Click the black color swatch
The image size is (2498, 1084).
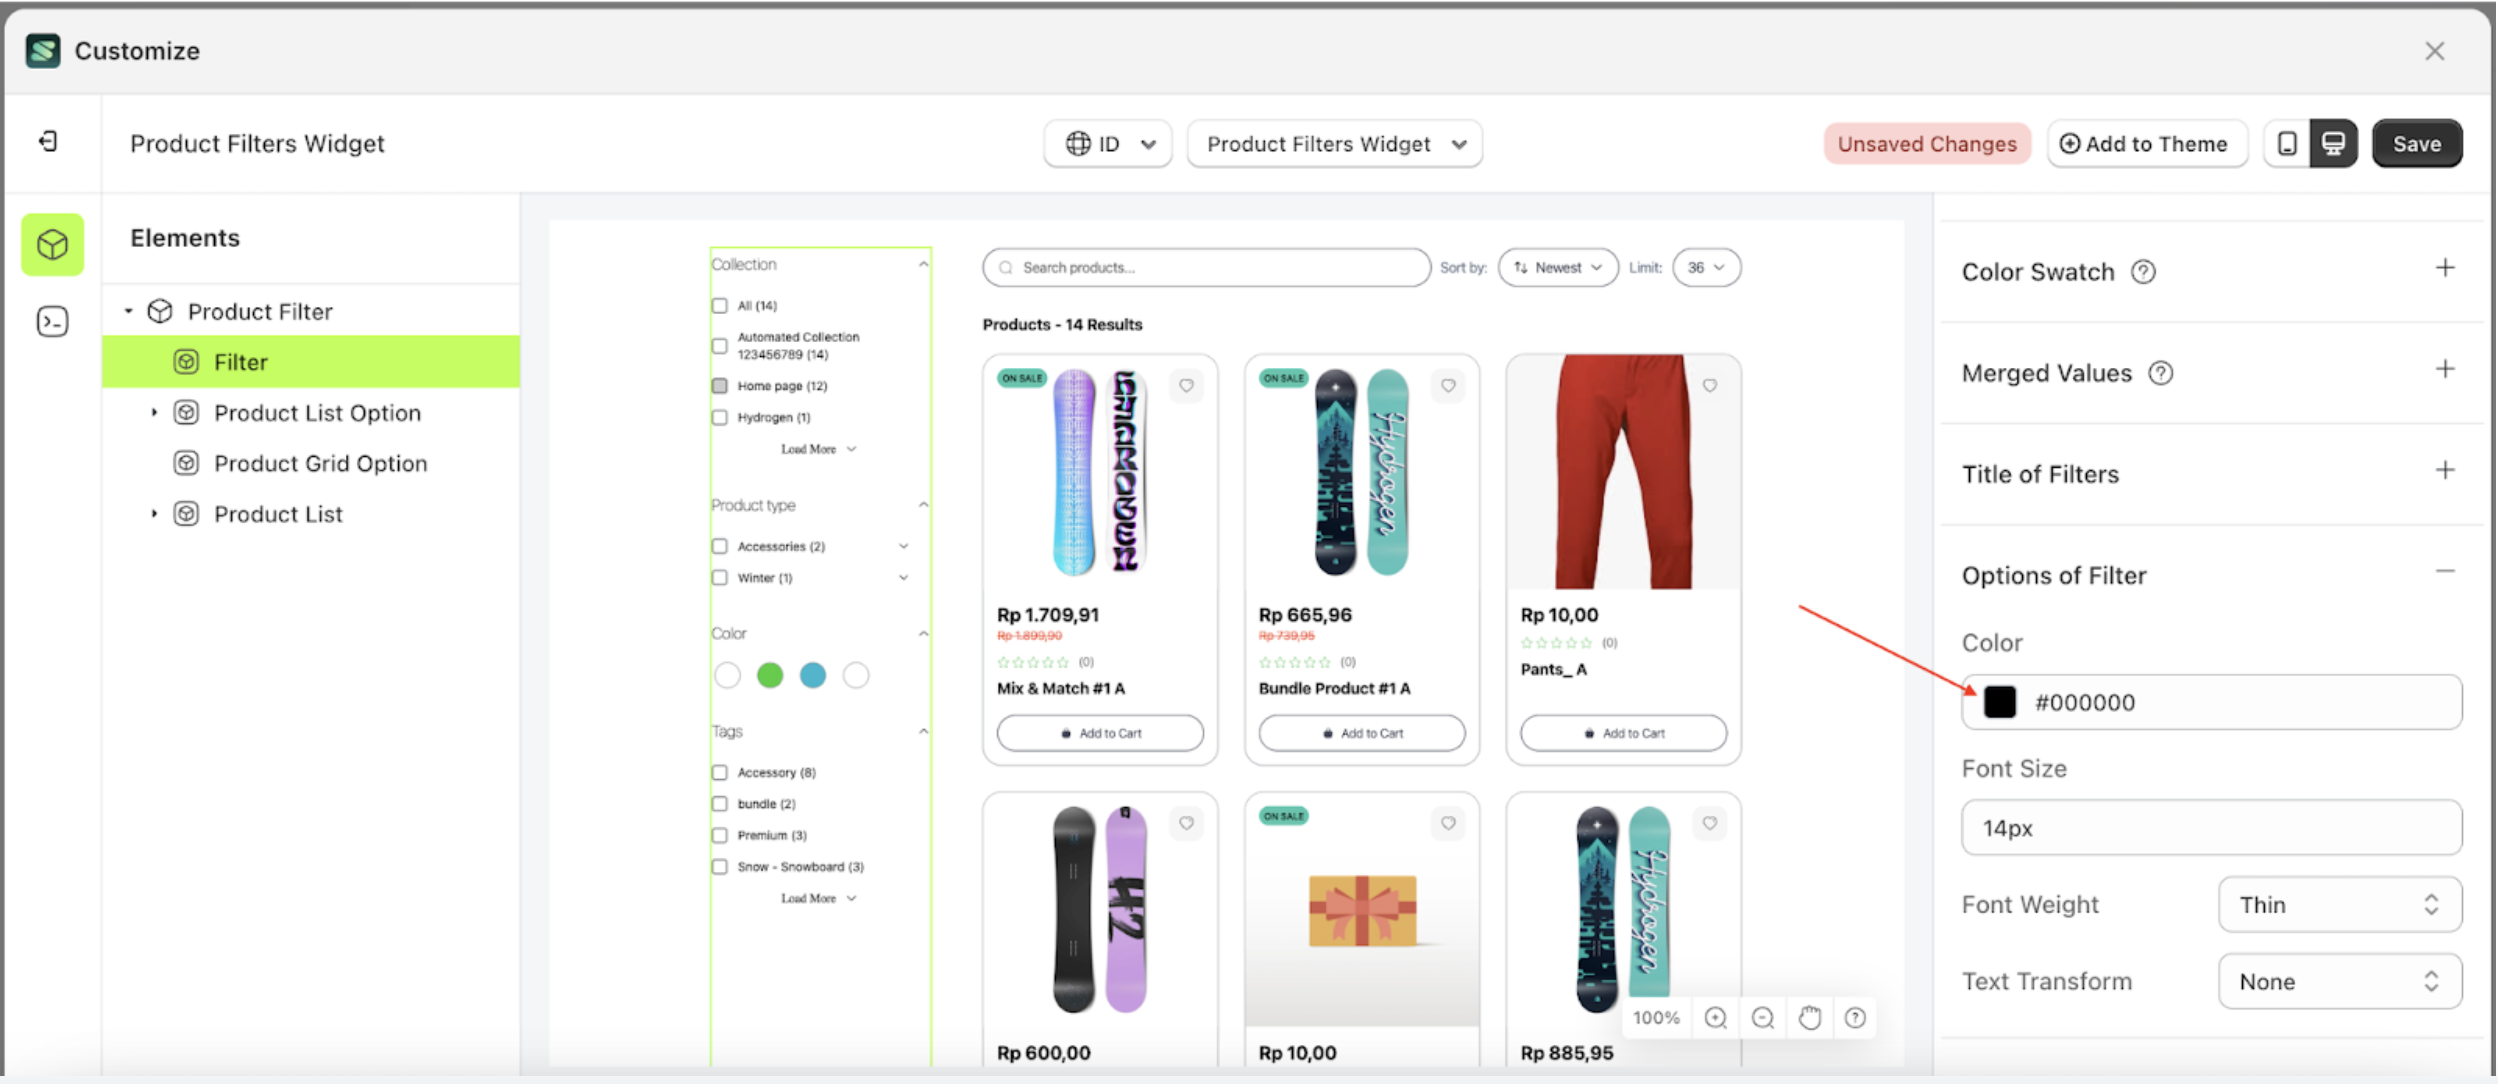click(1999, 702)
